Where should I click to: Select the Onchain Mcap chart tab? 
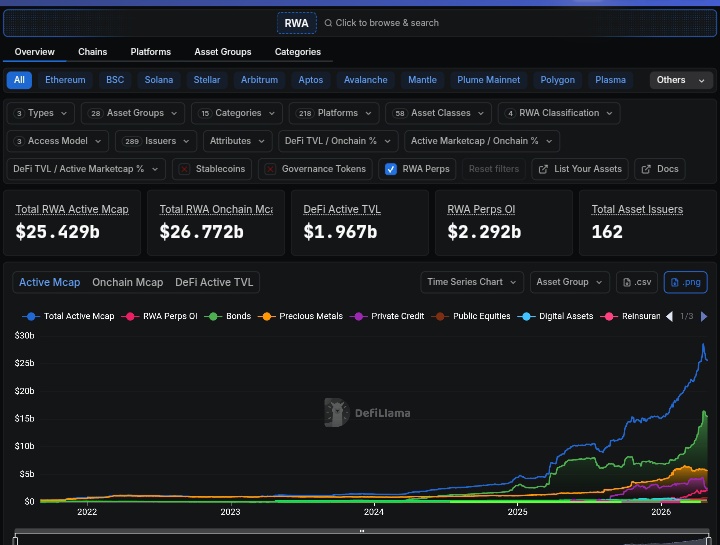tap(128, 282)
